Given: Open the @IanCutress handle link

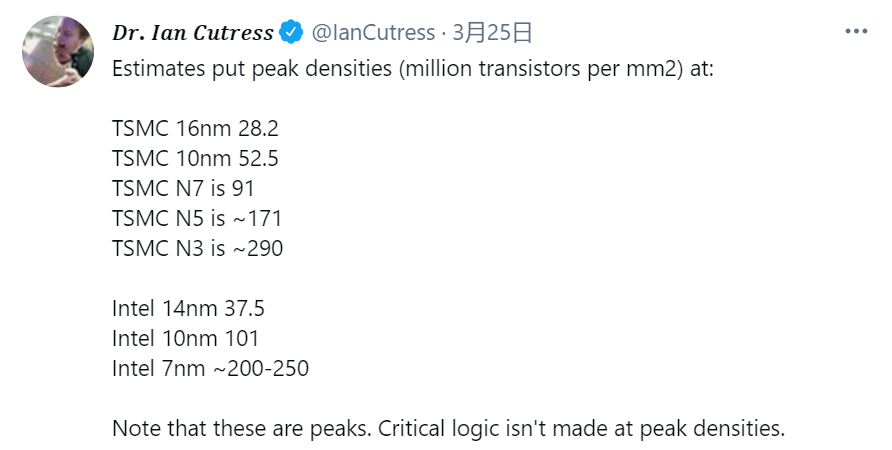Looking at the screenshot, I should pyautogui.click(x=371, y=33).
